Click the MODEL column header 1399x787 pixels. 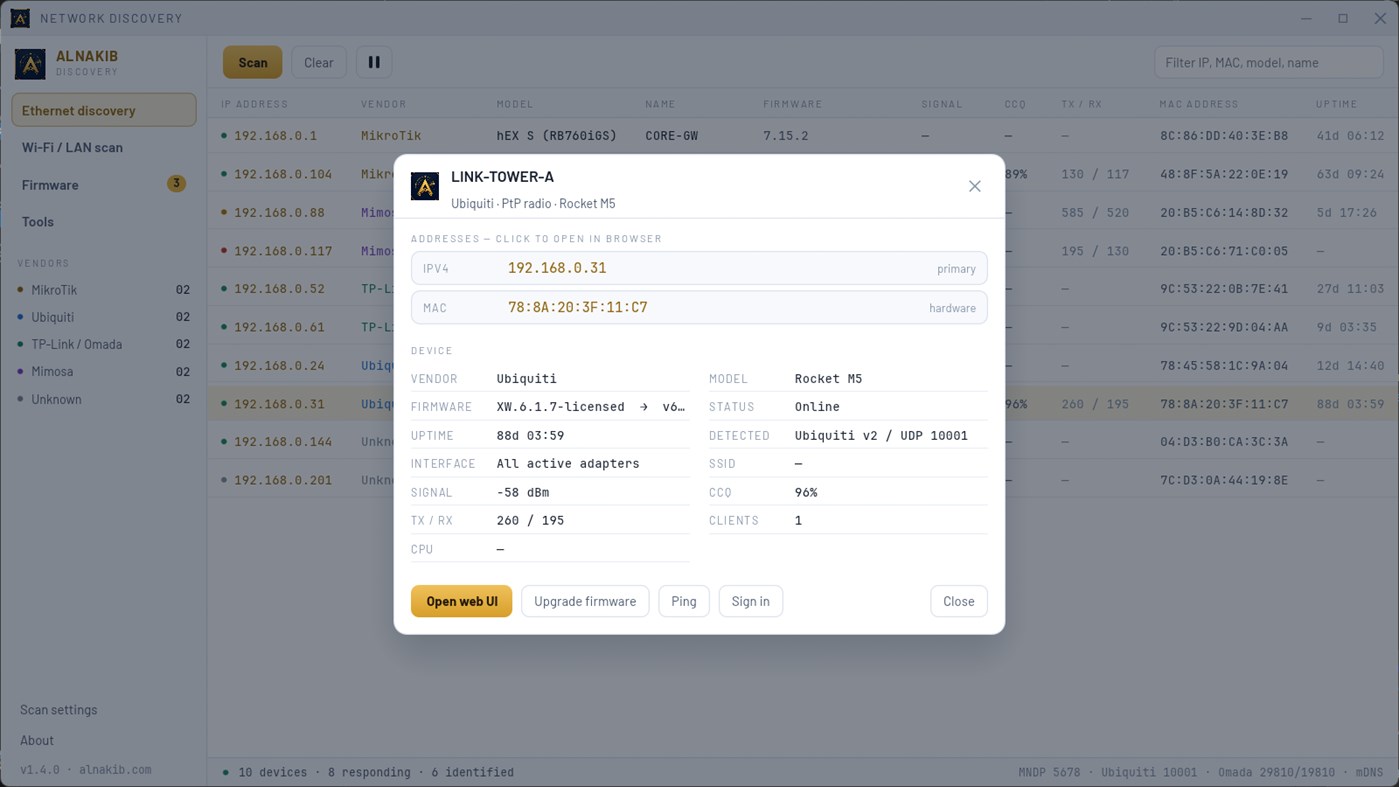pos(515,104)
